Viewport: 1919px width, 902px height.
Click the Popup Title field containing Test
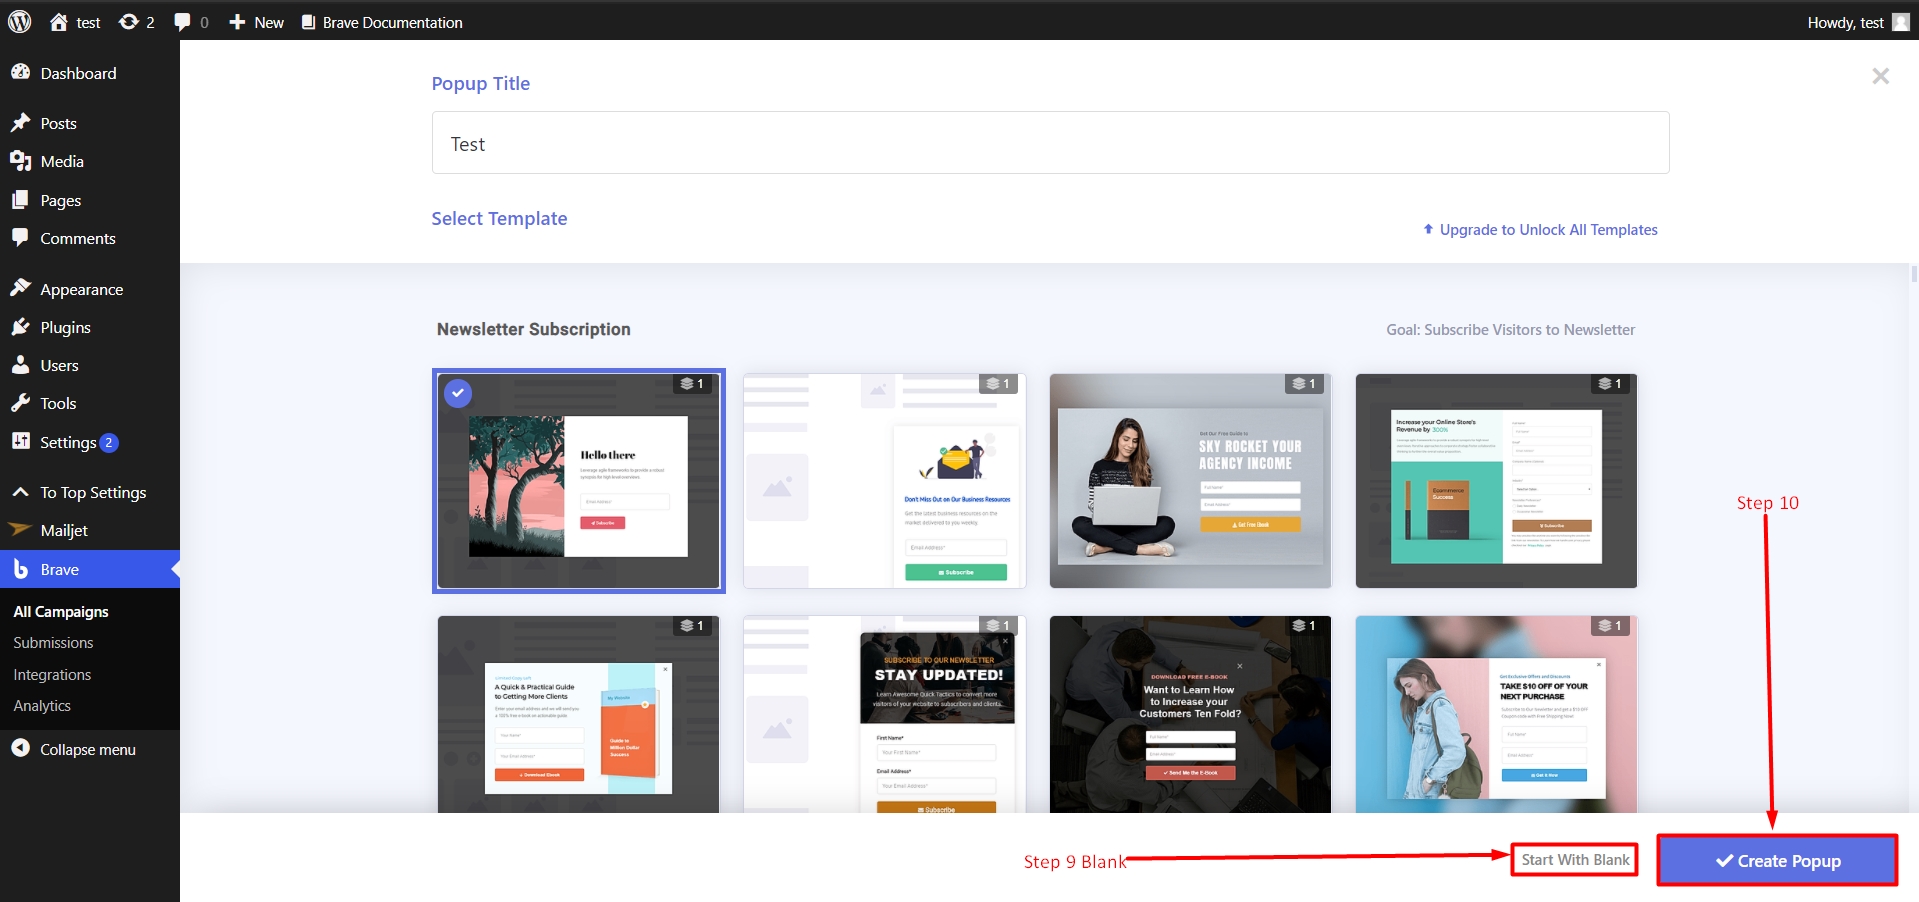(x=1050, y=143)
